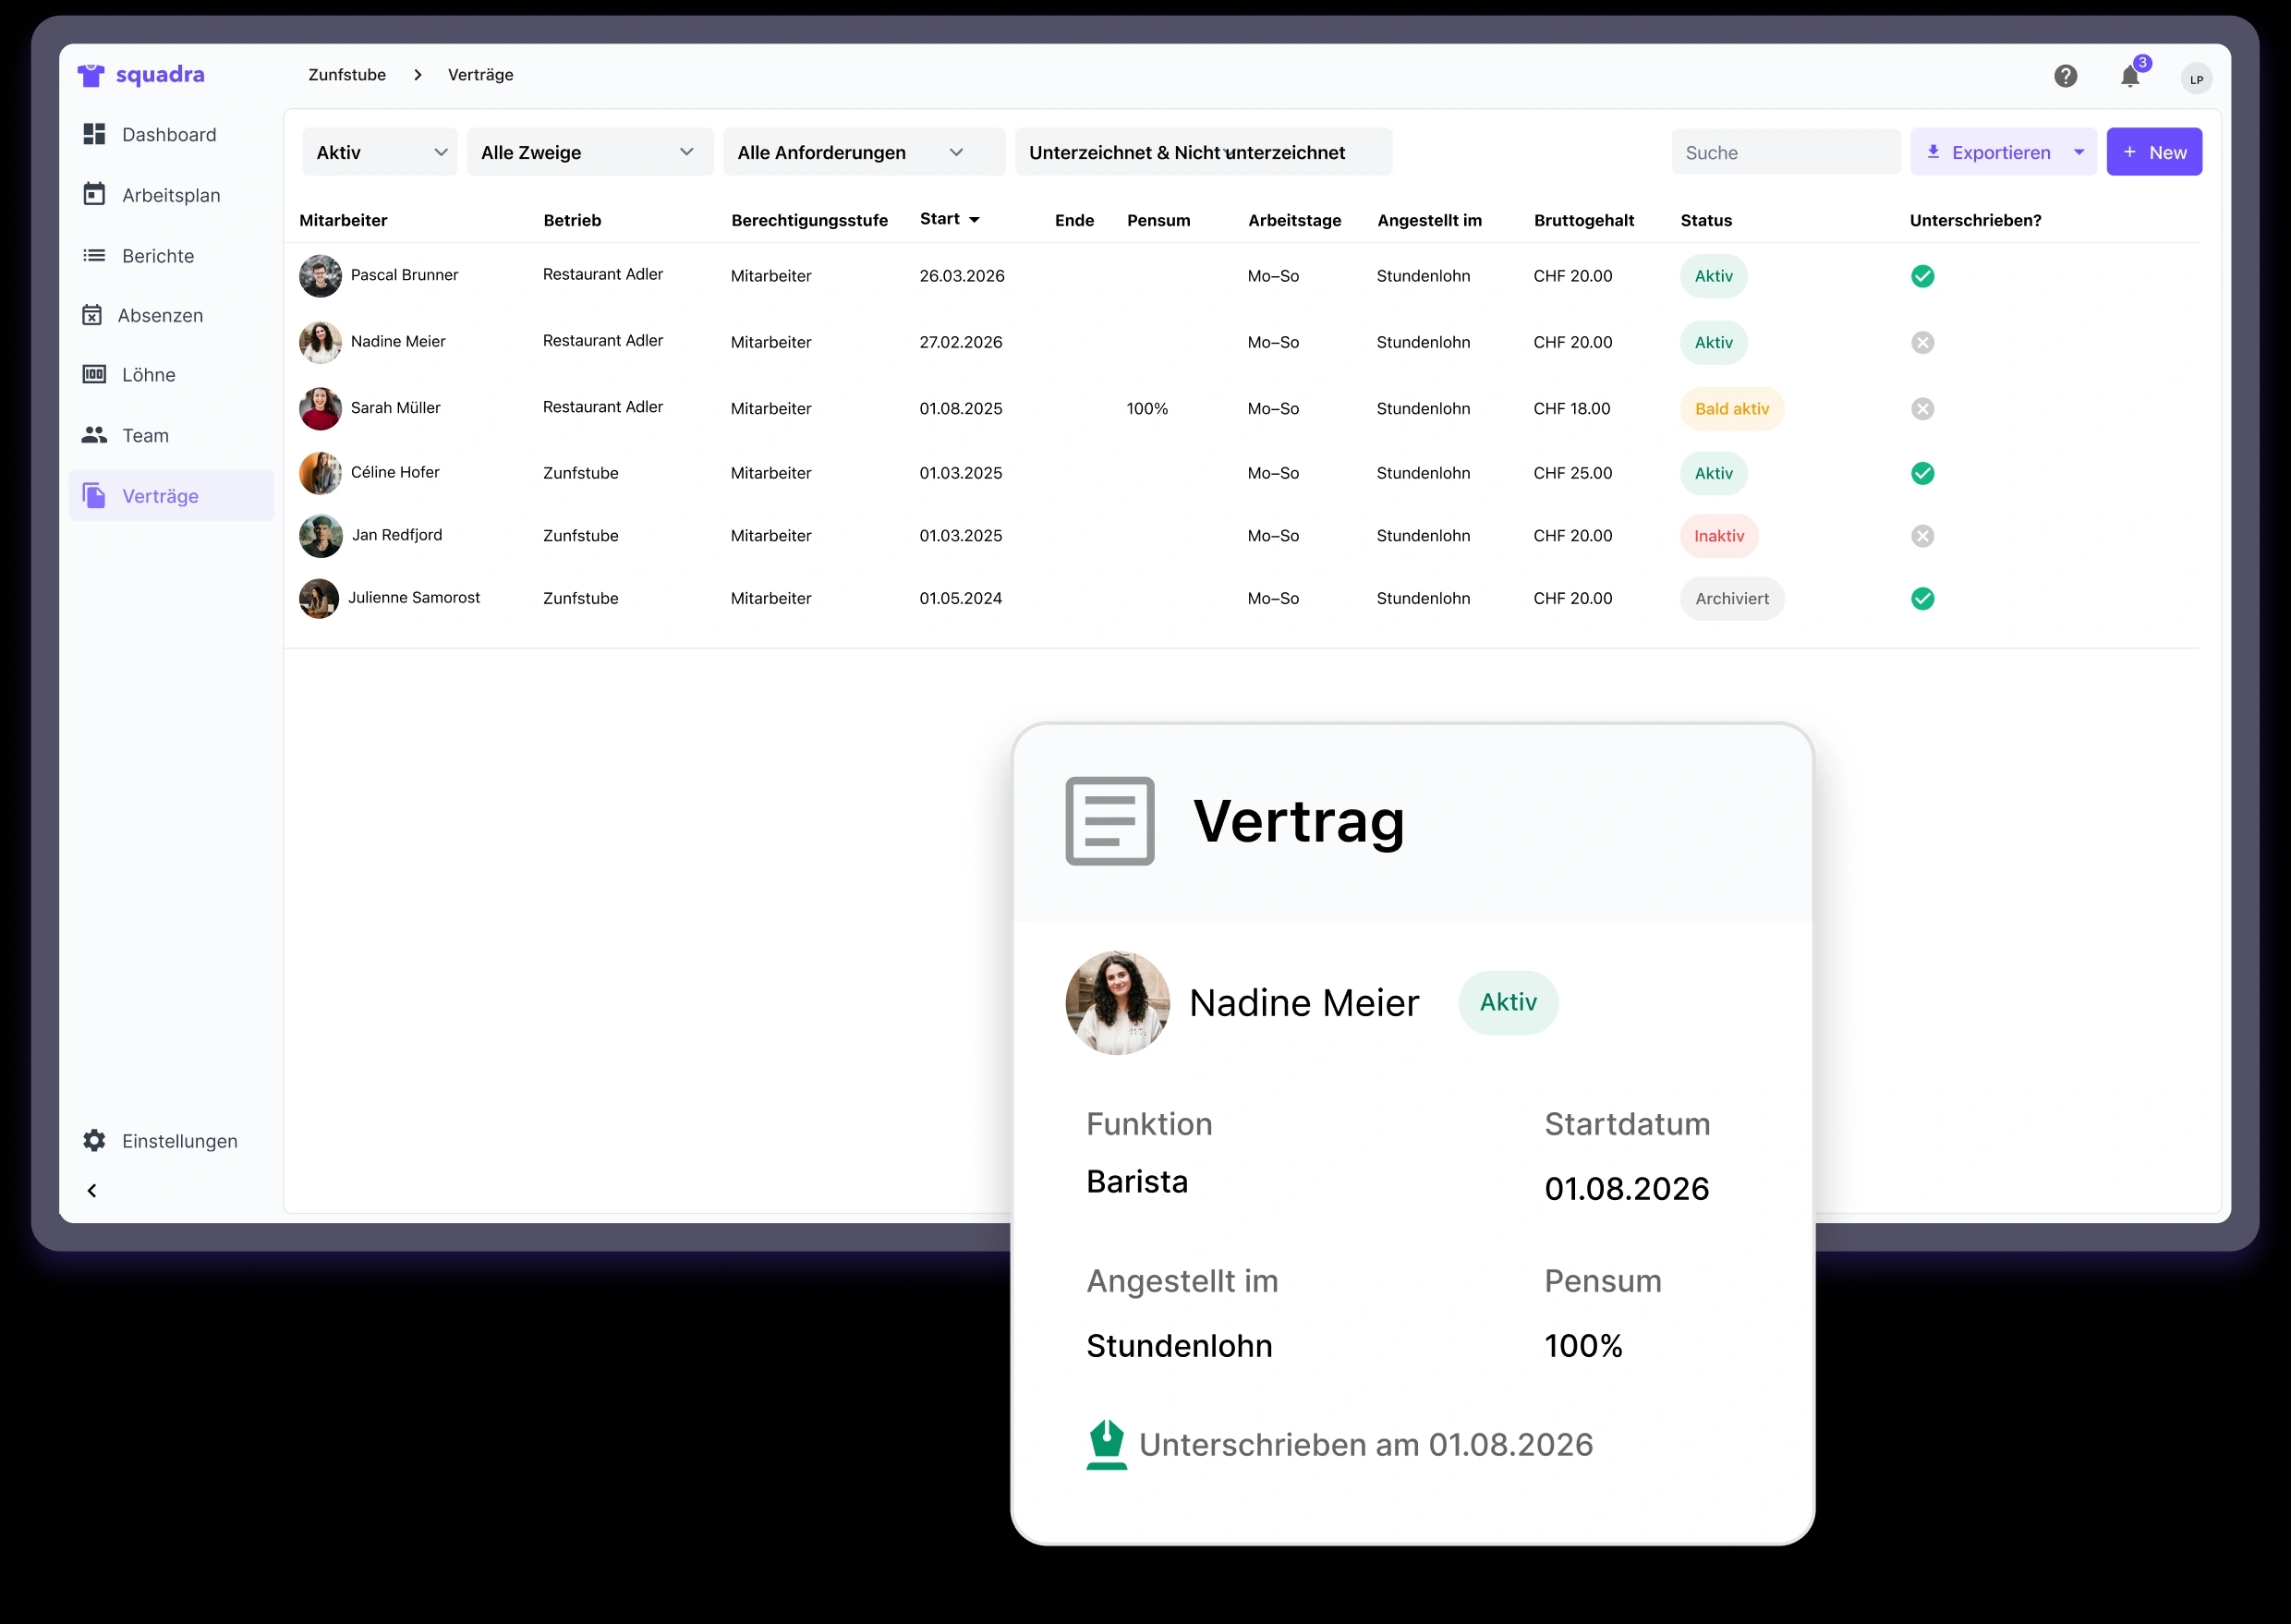Open notifications bell with 3 badge
2291x1624 pixels.
2130,76
